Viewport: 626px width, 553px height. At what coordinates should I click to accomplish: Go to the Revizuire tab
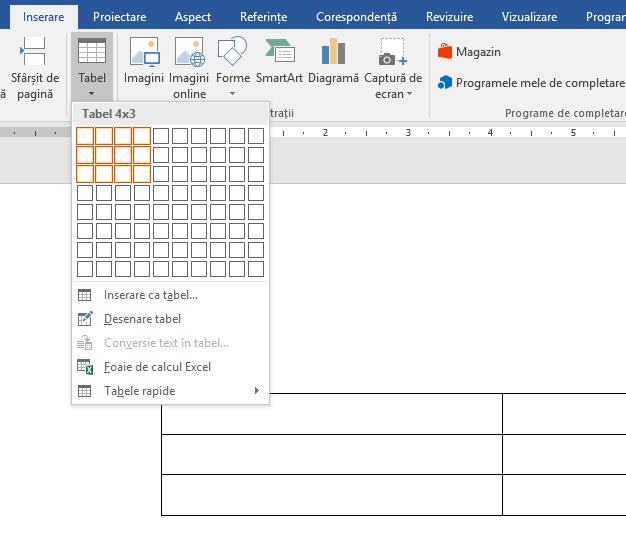tap(449, 17)
